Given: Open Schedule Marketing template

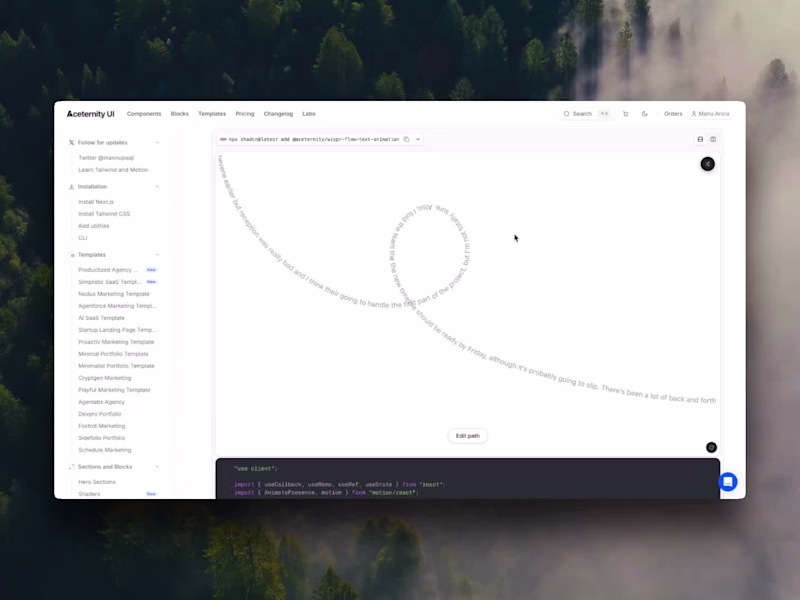Looking at the screenshot, I should [x=105, y=450].
